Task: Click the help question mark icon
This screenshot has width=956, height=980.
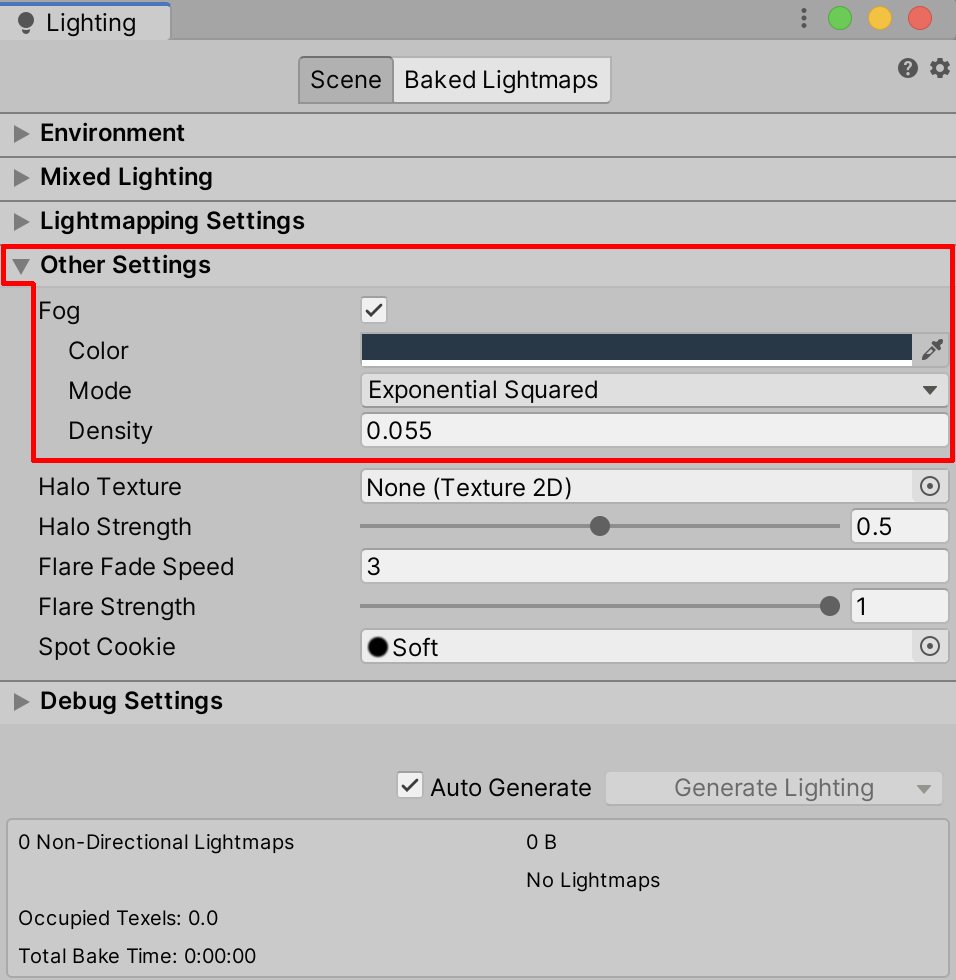Action: point(907,68)
